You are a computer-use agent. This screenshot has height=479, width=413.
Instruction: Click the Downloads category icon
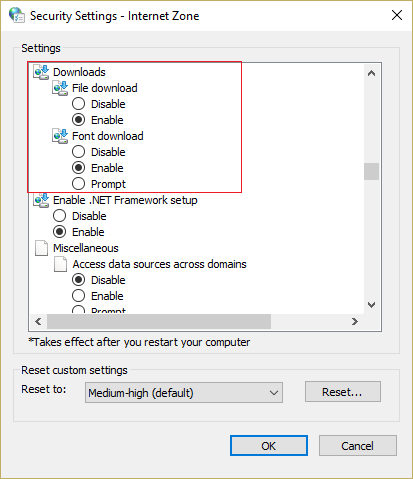pyautogui.click(x=41, y=72)
